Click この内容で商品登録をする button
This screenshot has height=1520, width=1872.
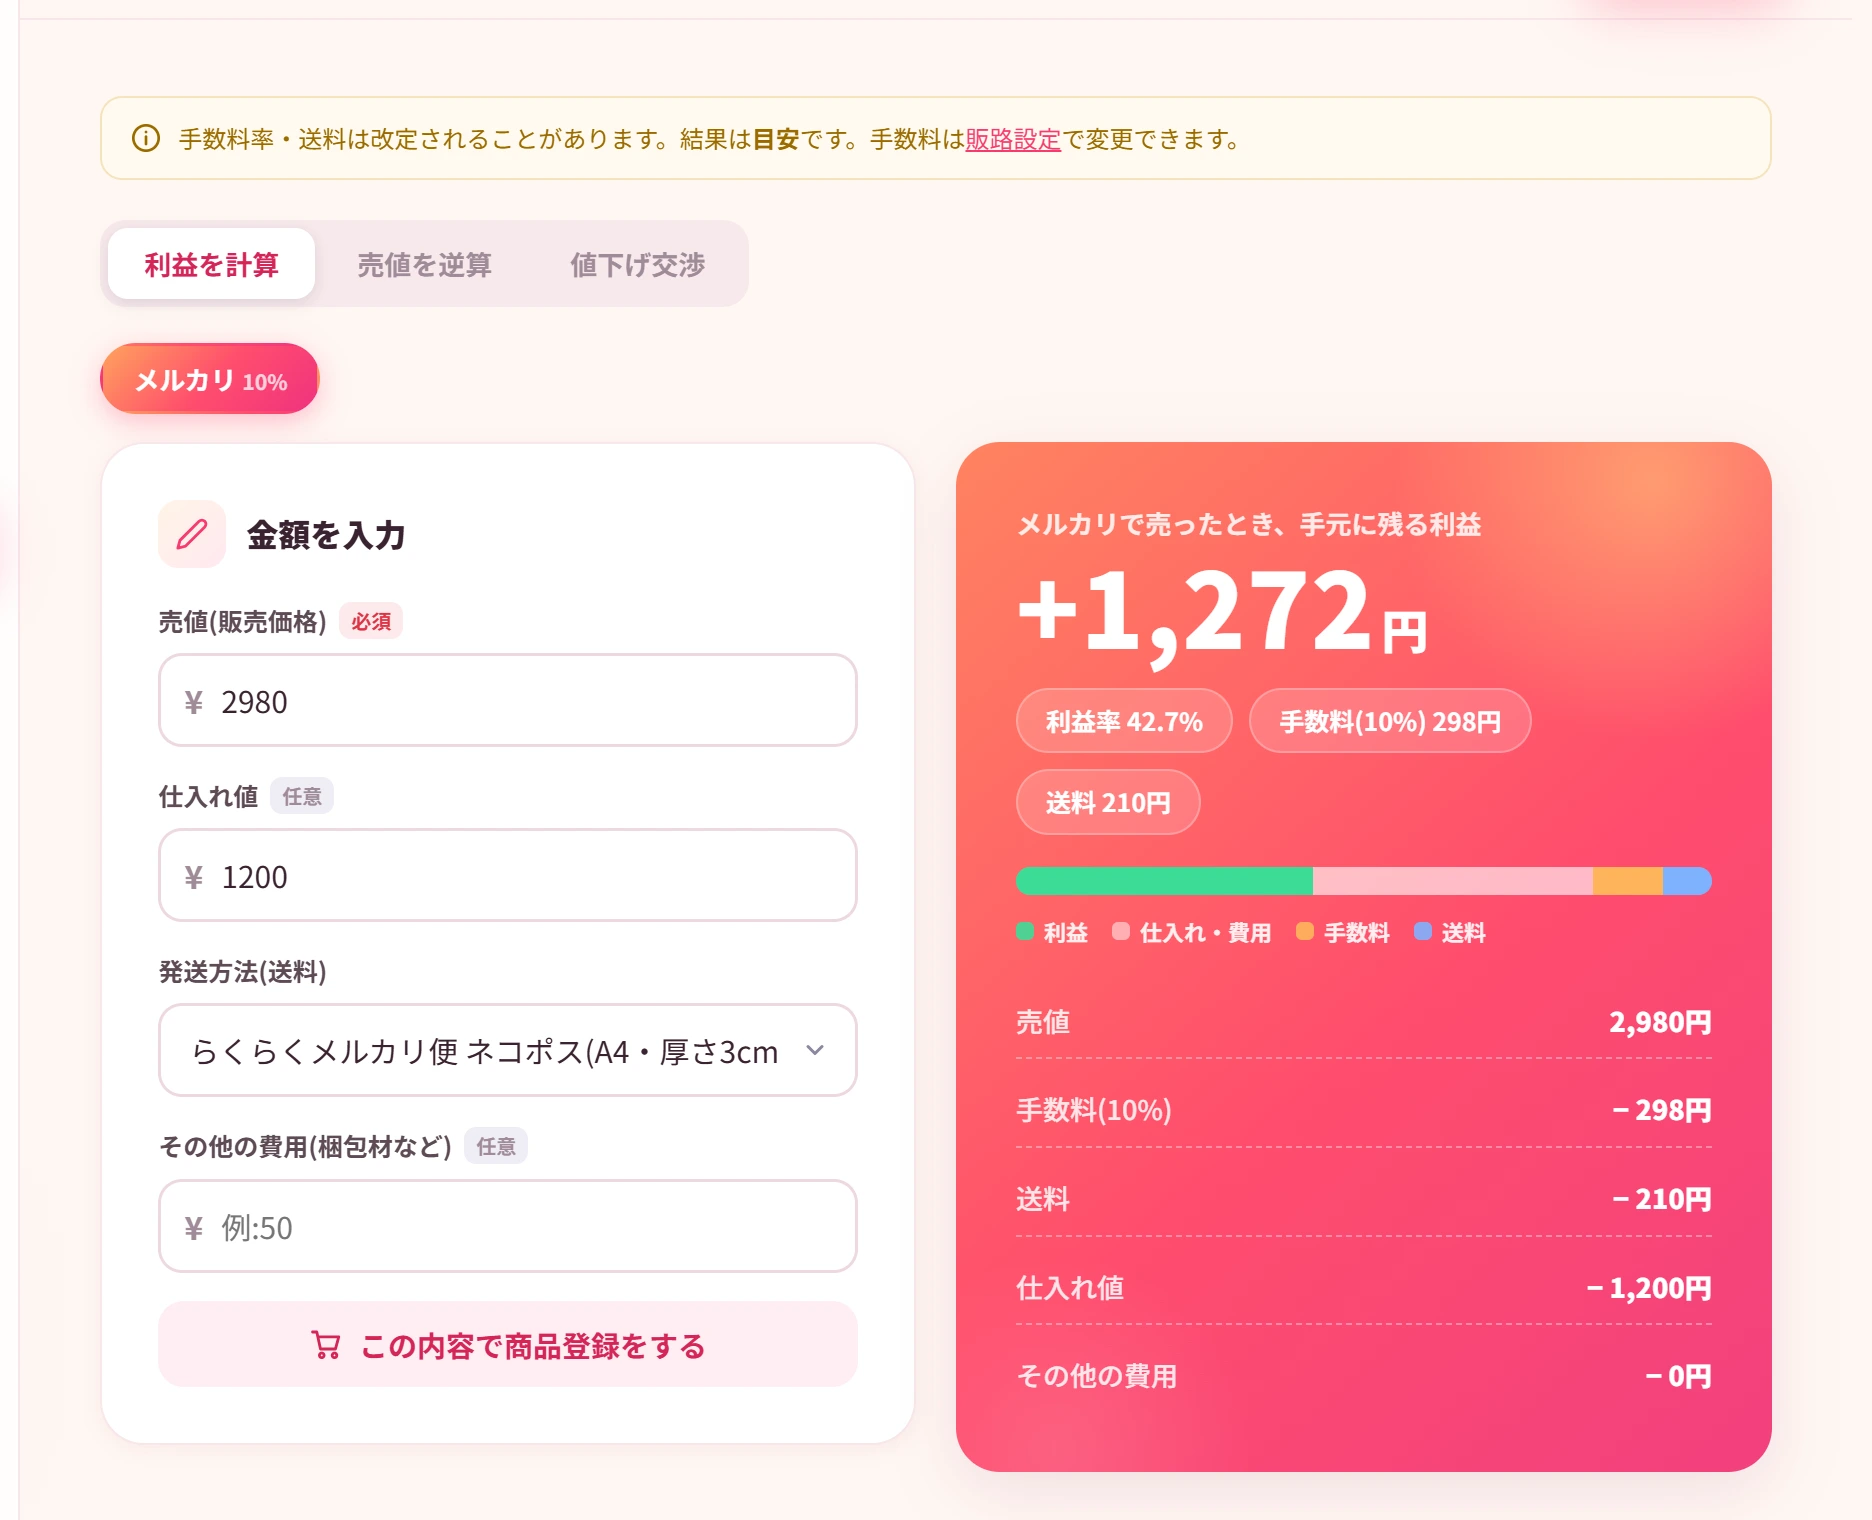(x=508, y=1345)
